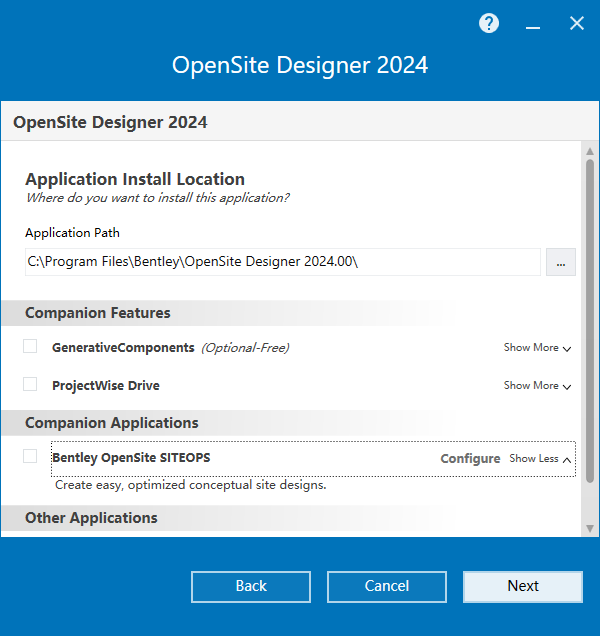Click the scrollbar up arrow
Screen dimensions: 600x636
tap(590, 151)
